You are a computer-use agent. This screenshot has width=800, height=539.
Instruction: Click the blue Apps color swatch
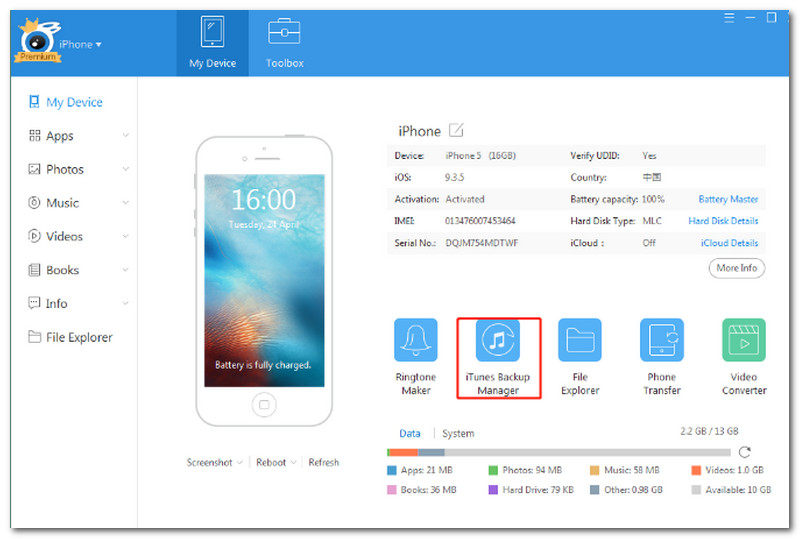click(392, 470)
